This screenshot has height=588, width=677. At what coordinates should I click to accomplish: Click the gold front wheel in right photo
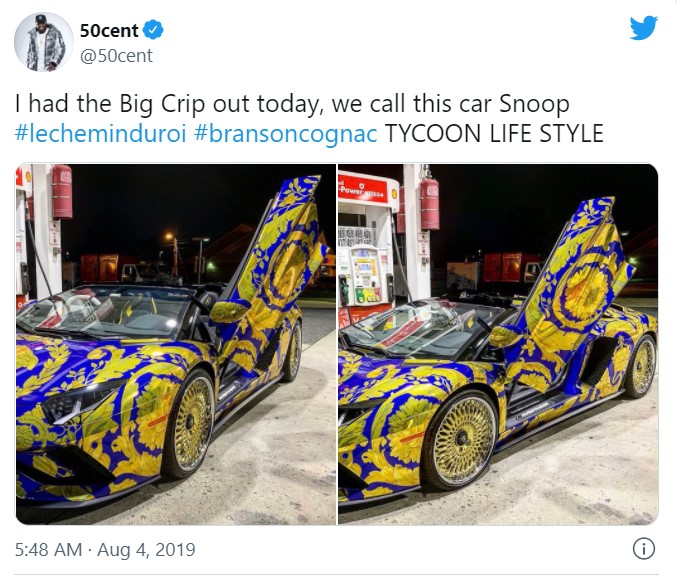pyautogui.click(x=461, y=440)
